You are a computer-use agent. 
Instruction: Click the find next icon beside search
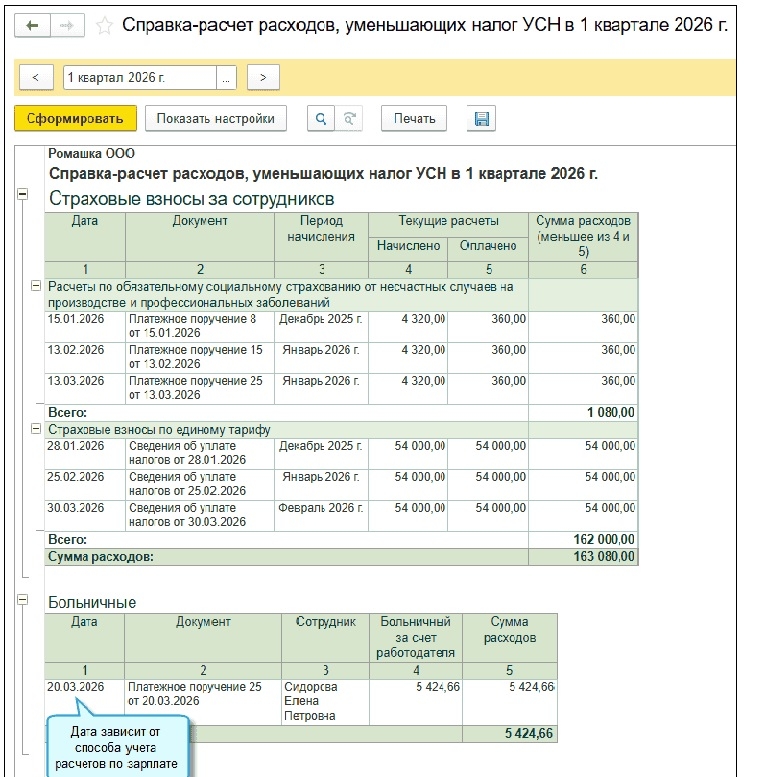(x=349, y=119)
